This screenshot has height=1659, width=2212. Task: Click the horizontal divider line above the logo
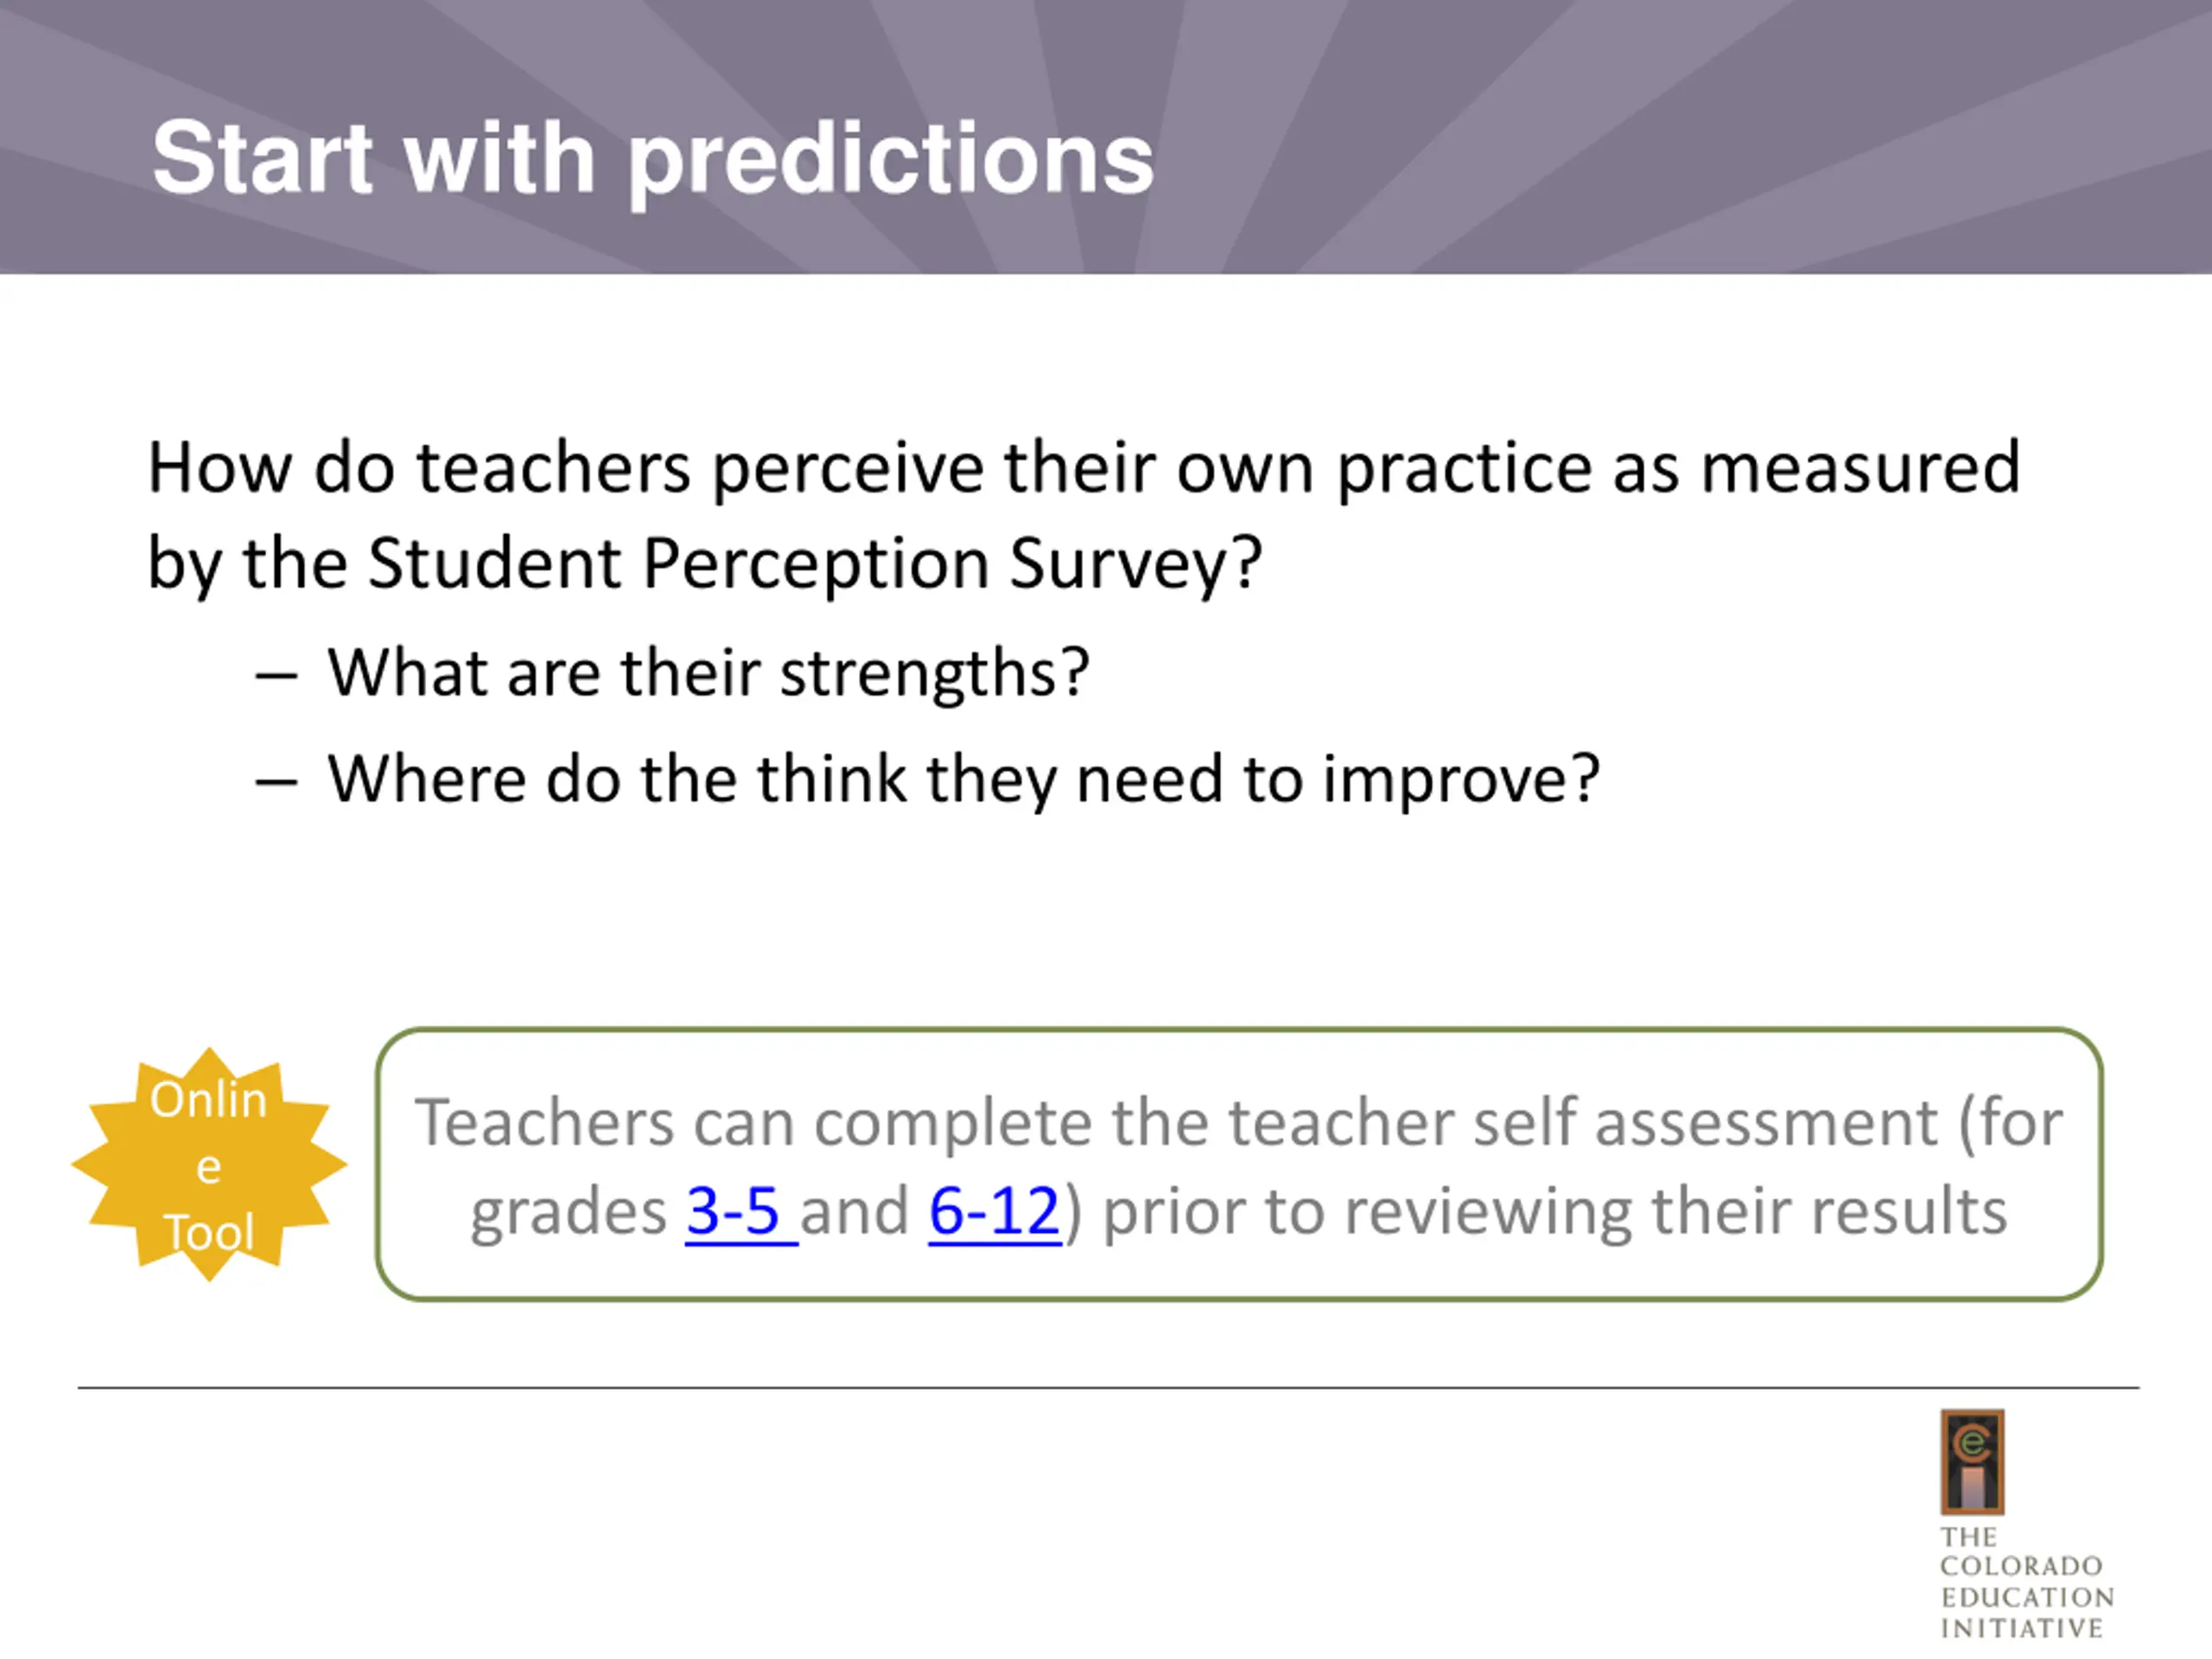pyautogui.click(x=1108, y=1388)
